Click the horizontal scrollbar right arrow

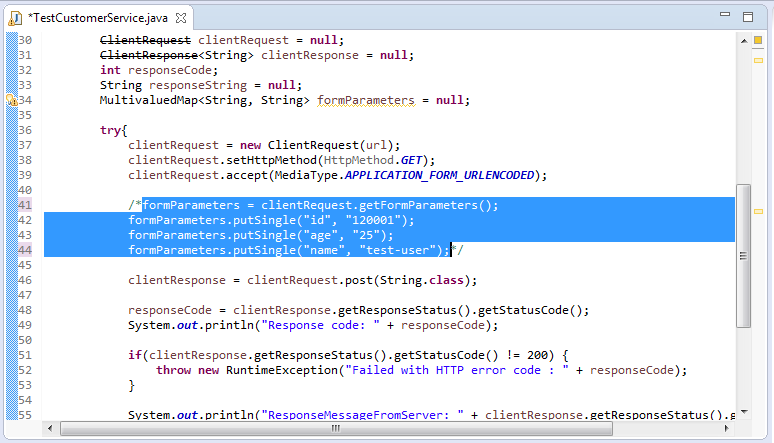point(727,428)
